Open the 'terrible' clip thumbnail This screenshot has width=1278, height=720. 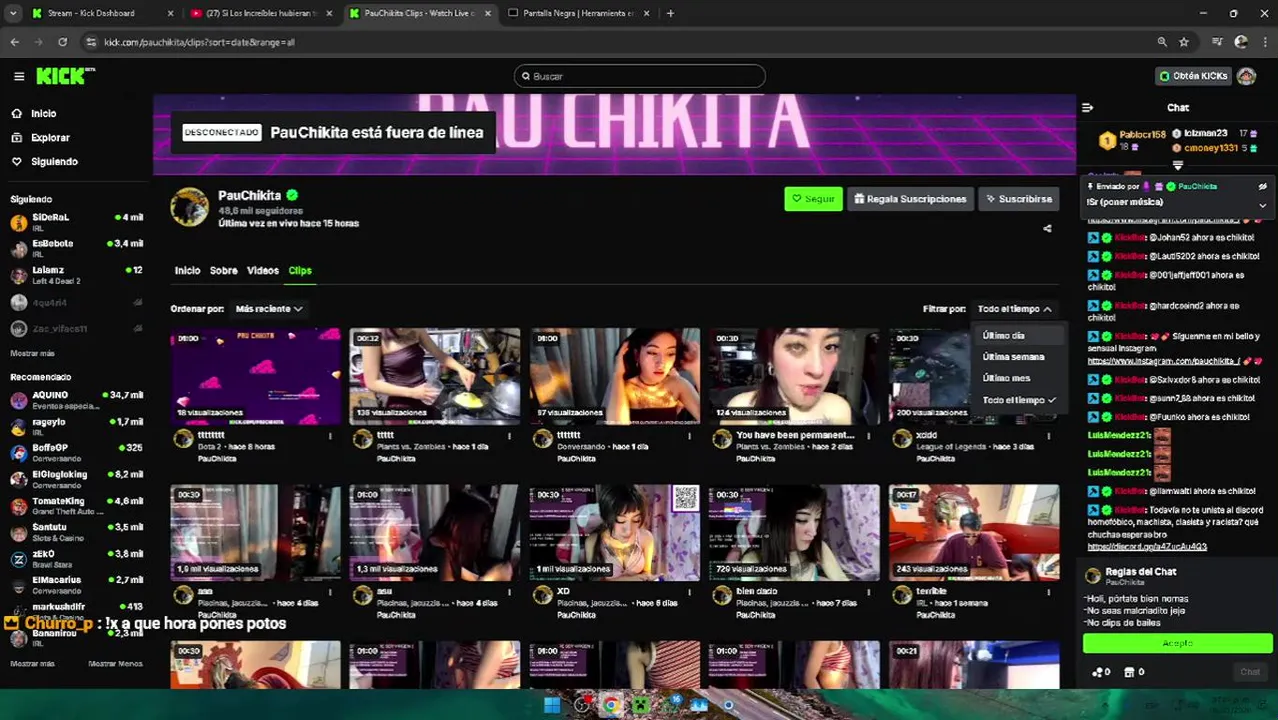coord(974,532)
